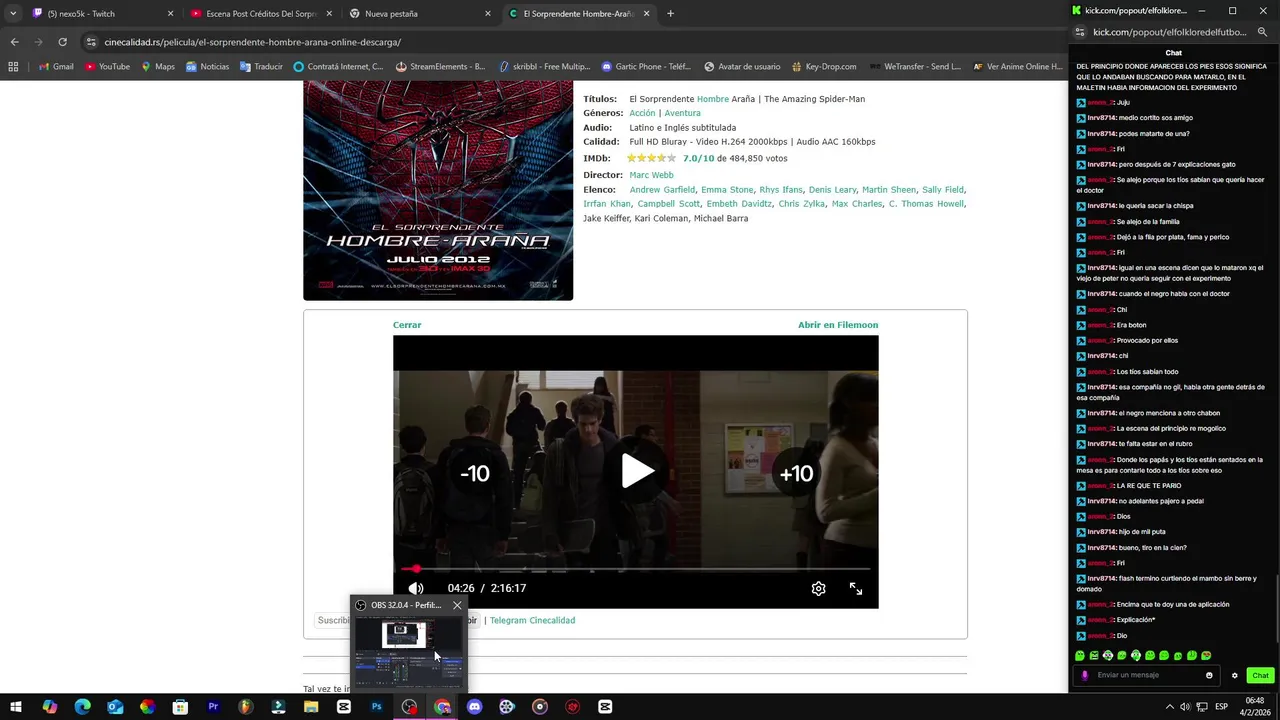This screenshot has height=720, width=1280.
Task: Expand the Chrome tab search dropdown
Action: click(x=12, y=14)
